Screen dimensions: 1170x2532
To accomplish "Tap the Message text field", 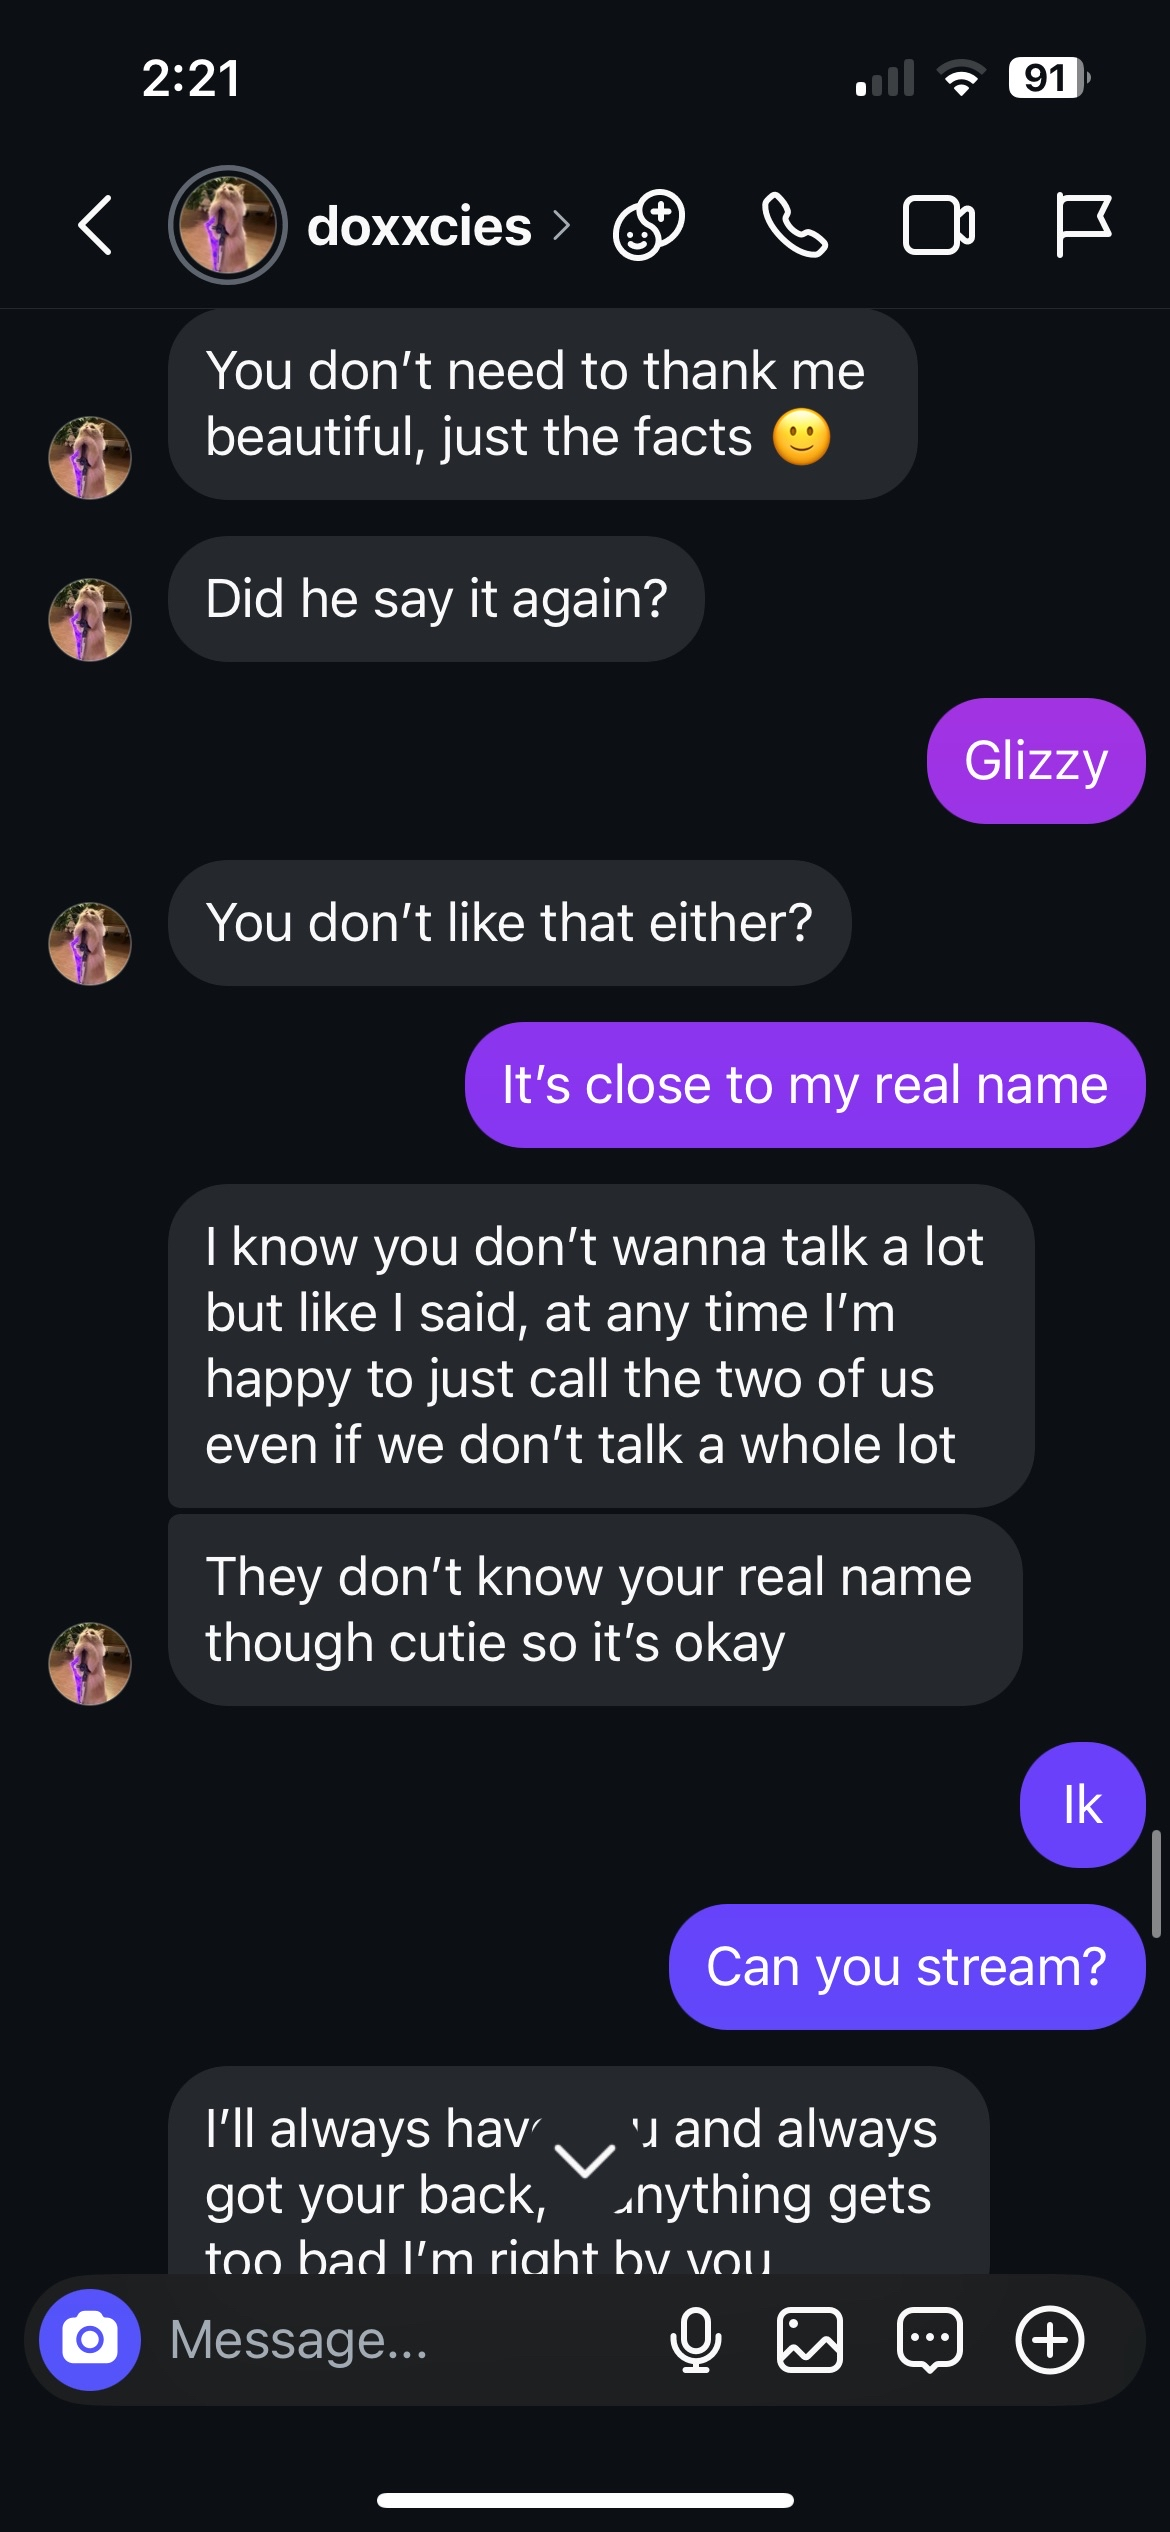I will [x=400, y=2340].
